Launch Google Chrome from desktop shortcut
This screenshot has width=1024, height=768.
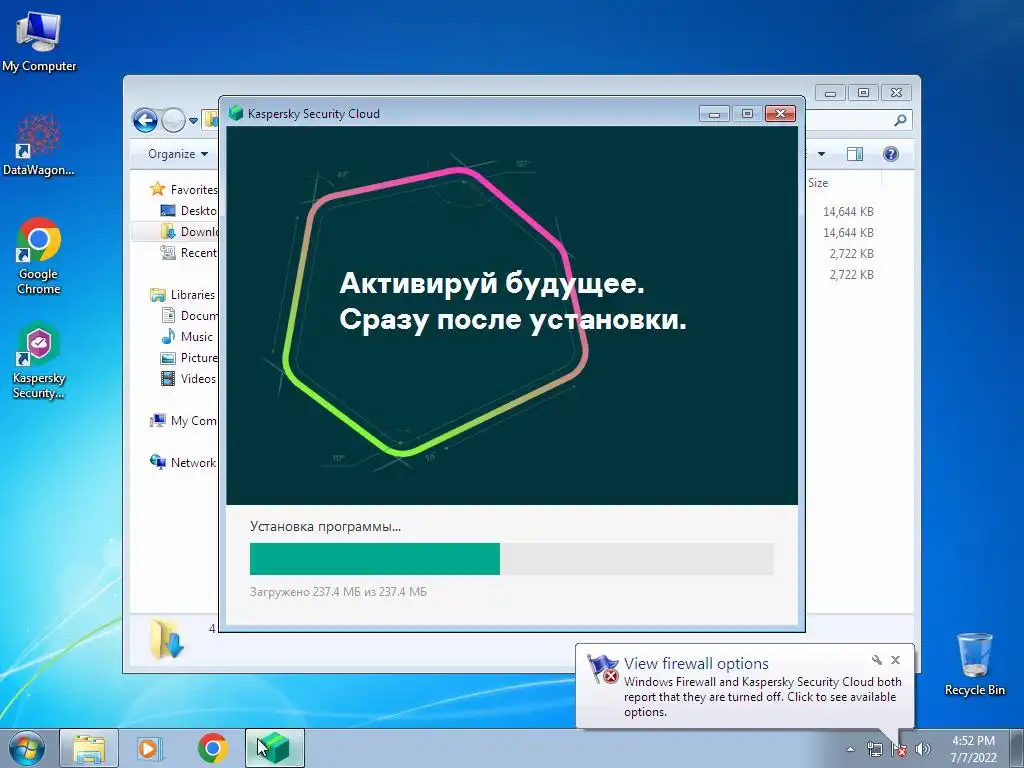[x=39, y=255]
